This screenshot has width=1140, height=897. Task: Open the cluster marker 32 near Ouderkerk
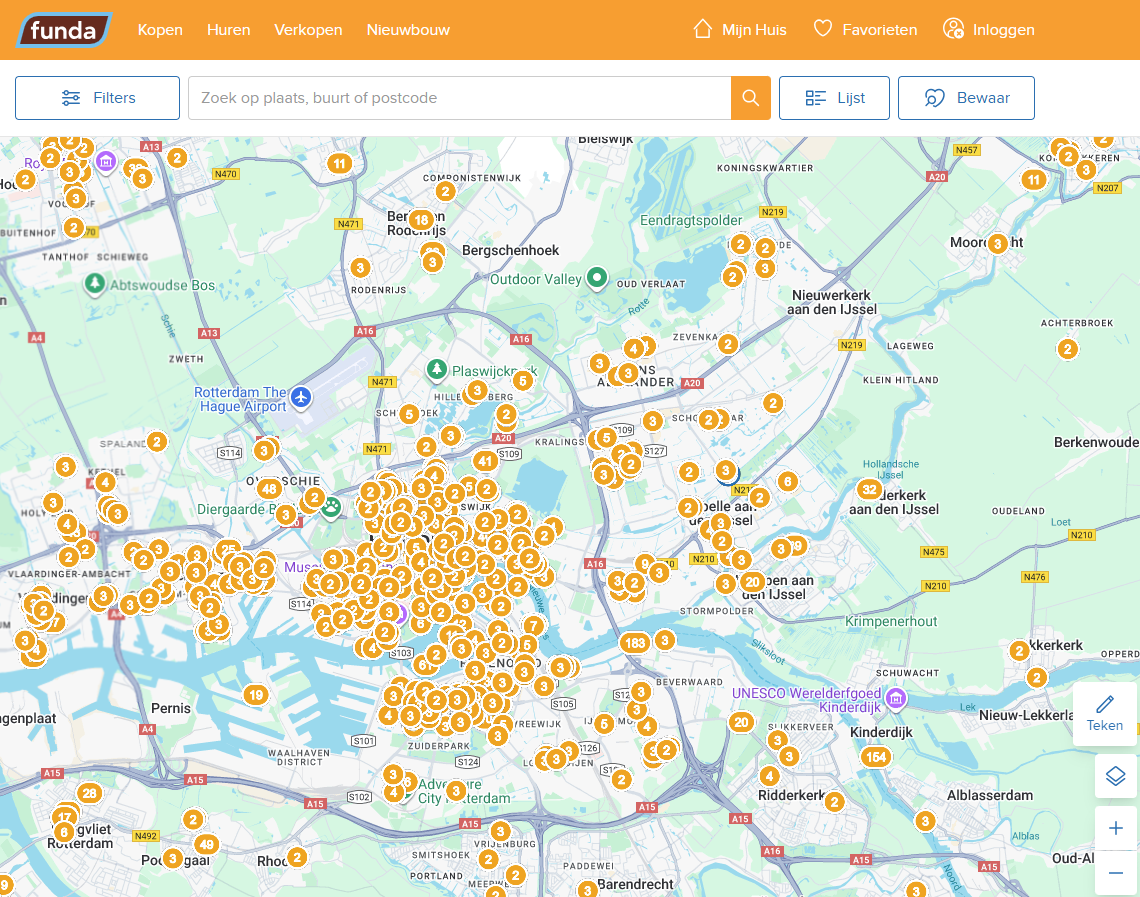[x=869, y=489]
